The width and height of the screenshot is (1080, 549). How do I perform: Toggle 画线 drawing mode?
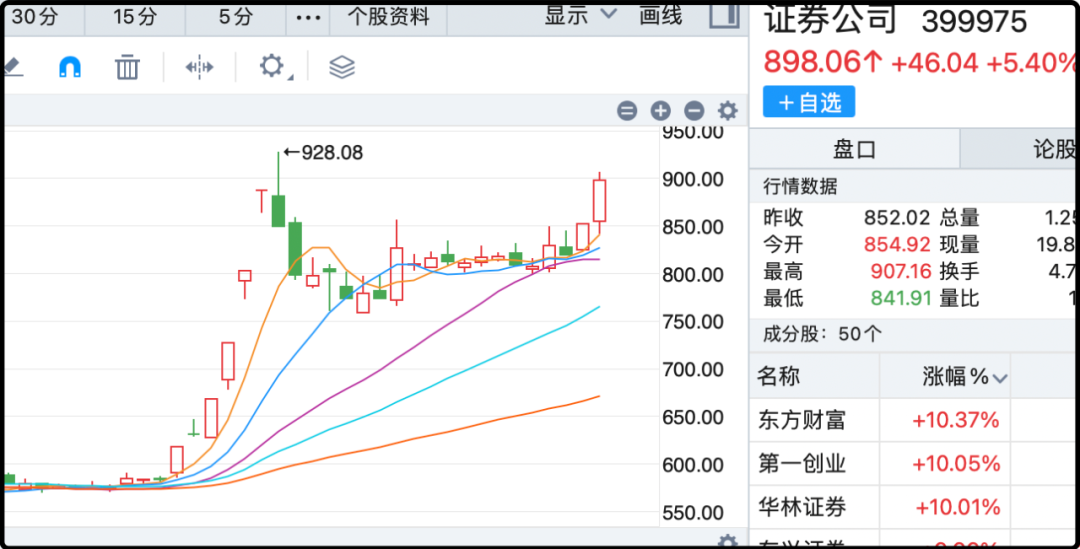point(660,16)
